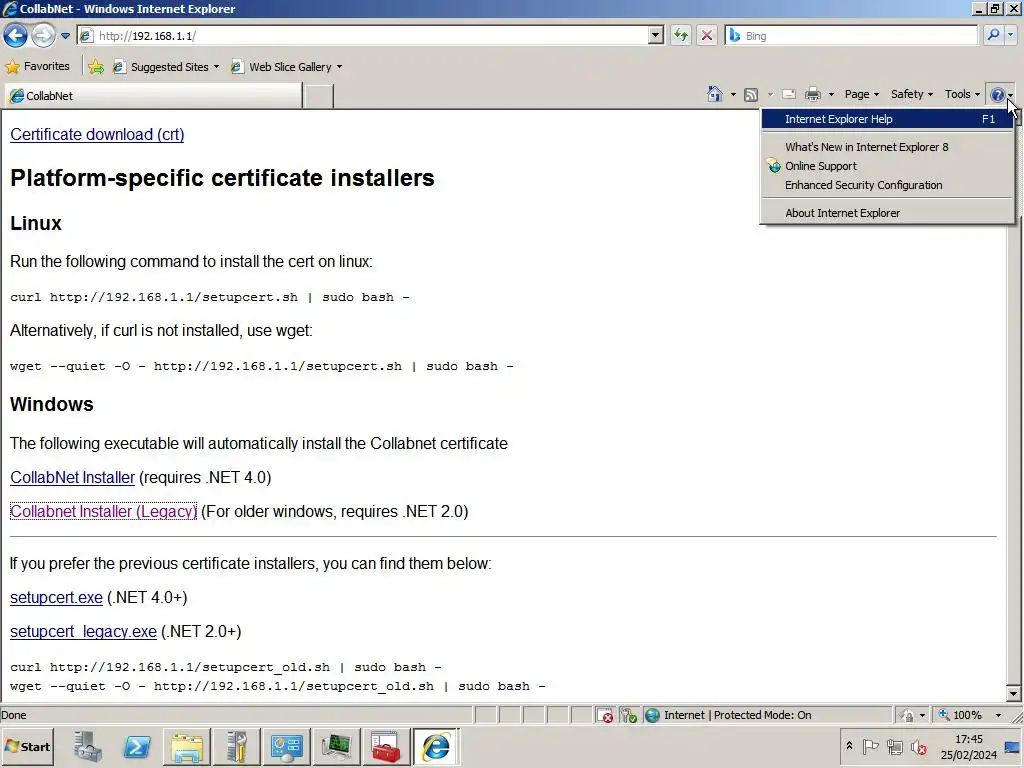The image size is (1024, 768).
Task: Click the Manage Add-ons status icon
Action: coord(629,715)
